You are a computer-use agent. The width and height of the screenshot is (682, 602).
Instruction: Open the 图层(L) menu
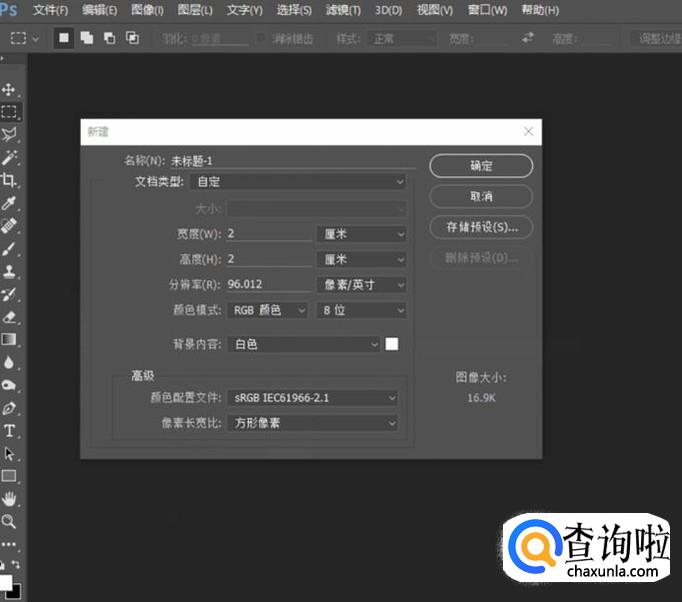click(195, 10)
